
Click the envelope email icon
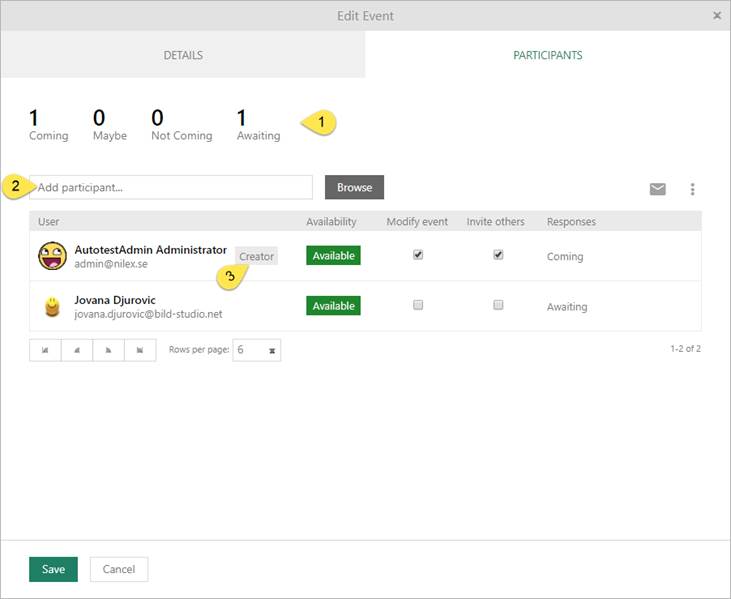[x=657, y=189]
